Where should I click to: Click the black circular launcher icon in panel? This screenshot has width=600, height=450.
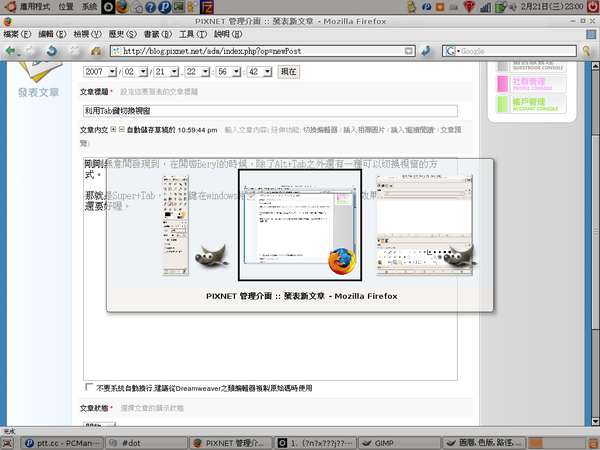pos(108,7)
